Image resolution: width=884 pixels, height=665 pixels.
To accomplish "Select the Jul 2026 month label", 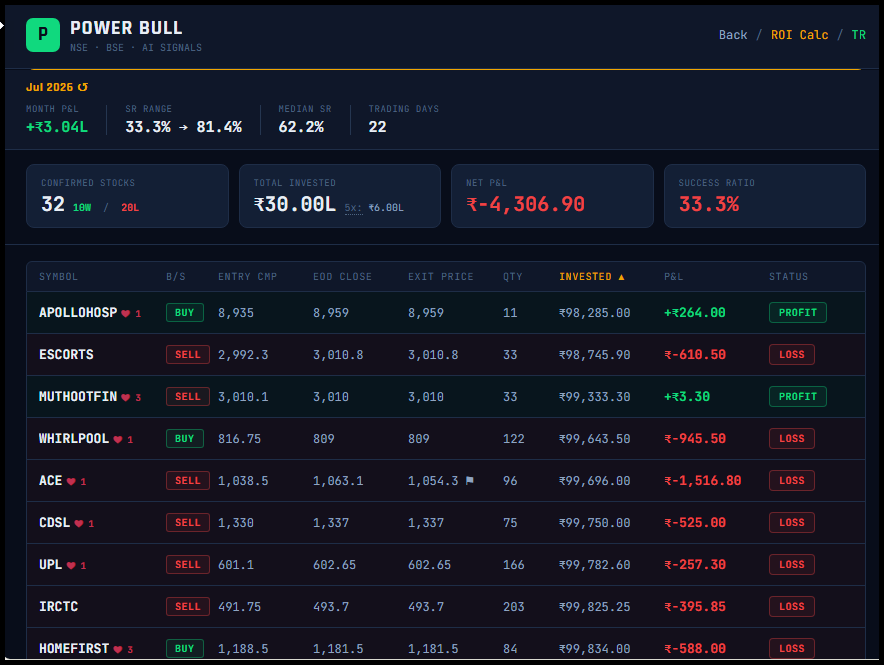I will pyautogui.click(x=50, y=87).
